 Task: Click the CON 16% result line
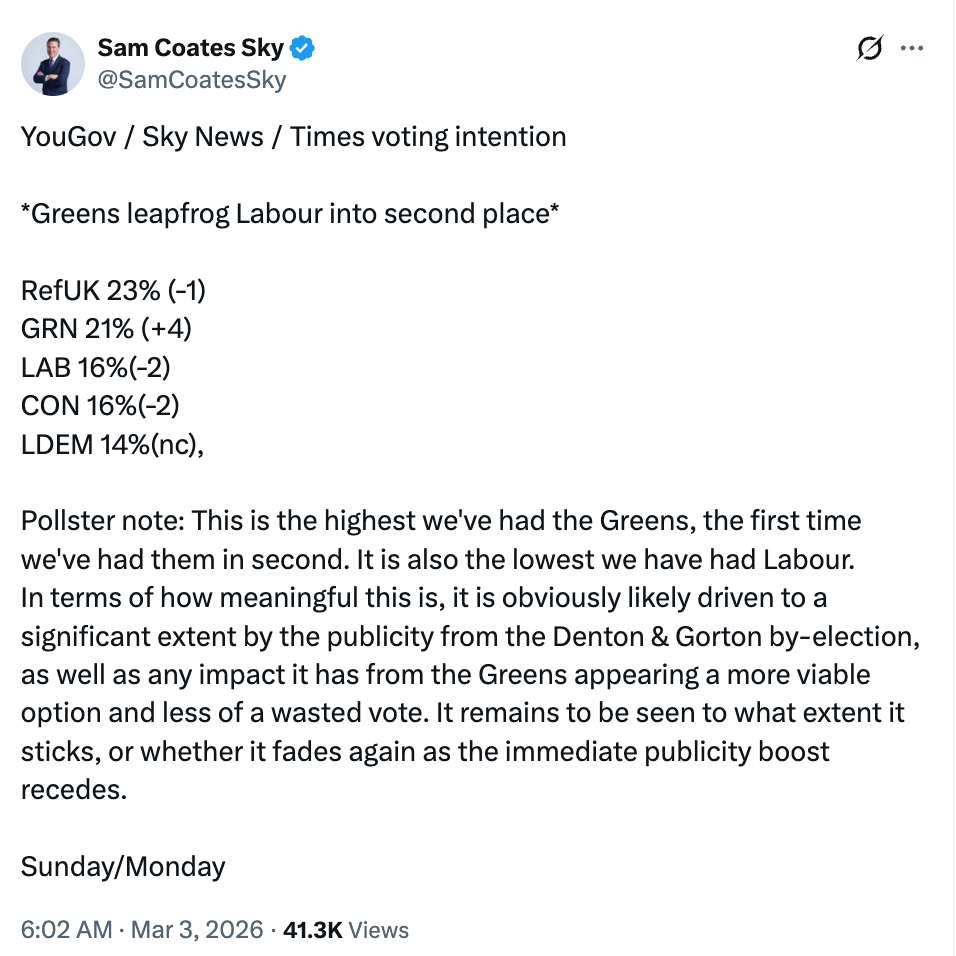click(100, 405)
